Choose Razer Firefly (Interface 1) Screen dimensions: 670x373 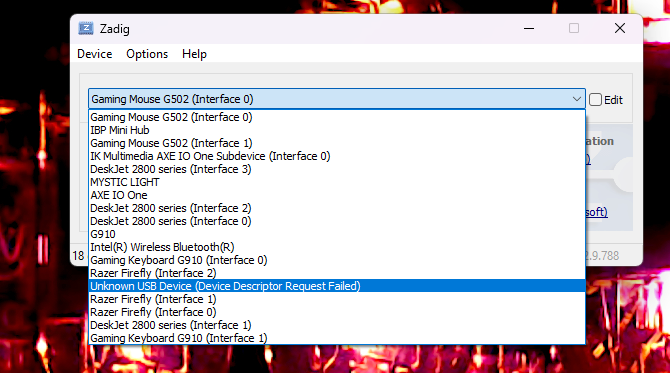click(337, 299)
